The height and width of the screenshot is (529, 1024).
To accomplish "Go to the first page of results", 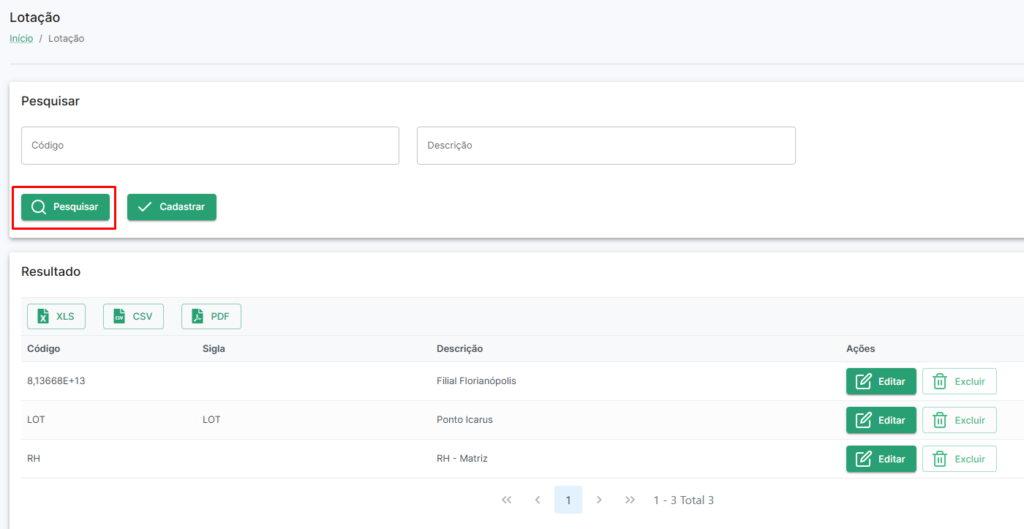I will 506,500.
